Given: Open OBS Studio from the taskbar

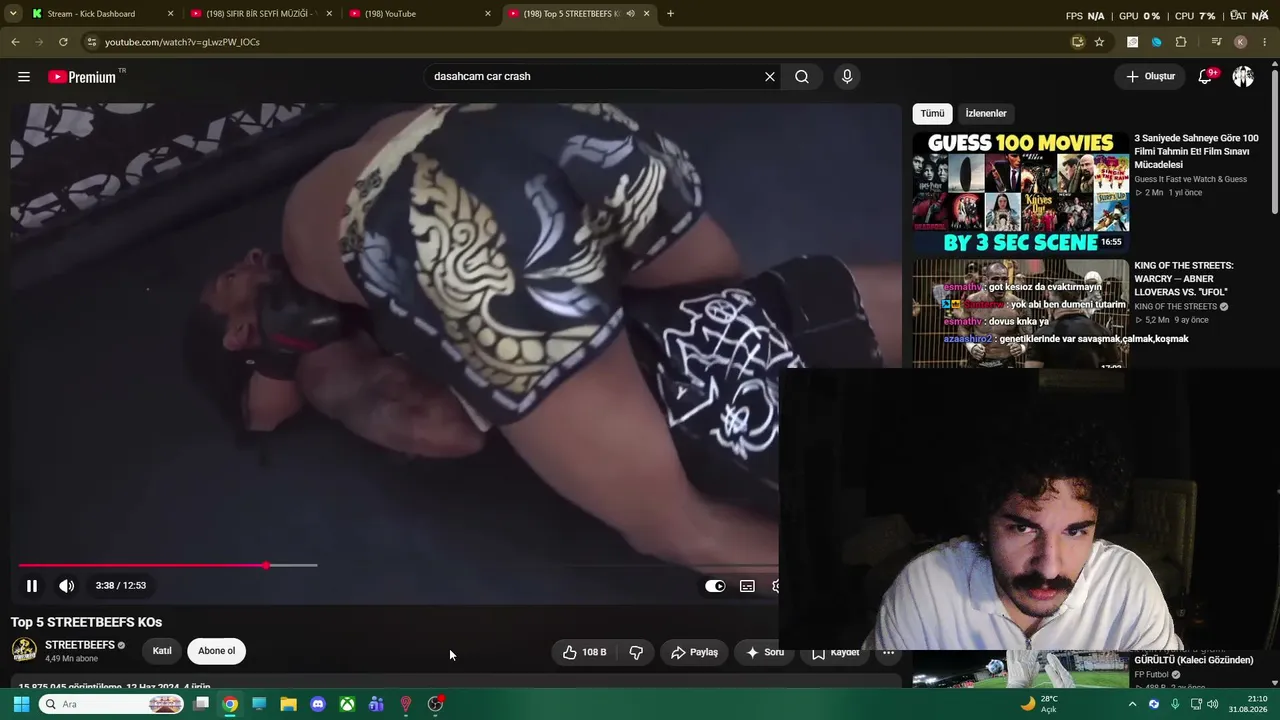Looking at the screenshot, I should click(x=435, y=704).
